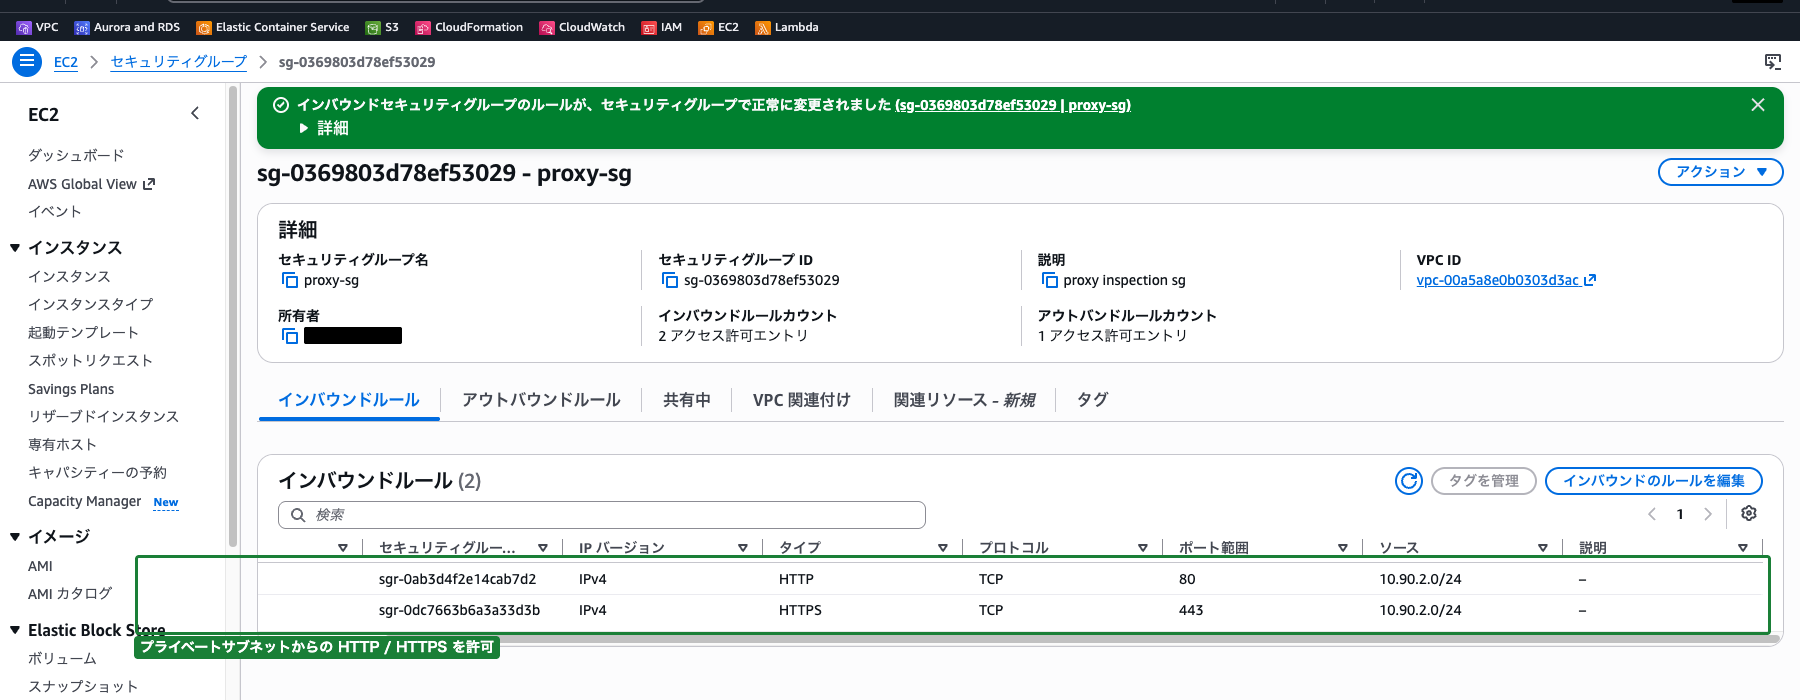Open Capacity Manager in the sidebar
The width and height of the screenshot is (1800, 700).
(x=85, y=501)
